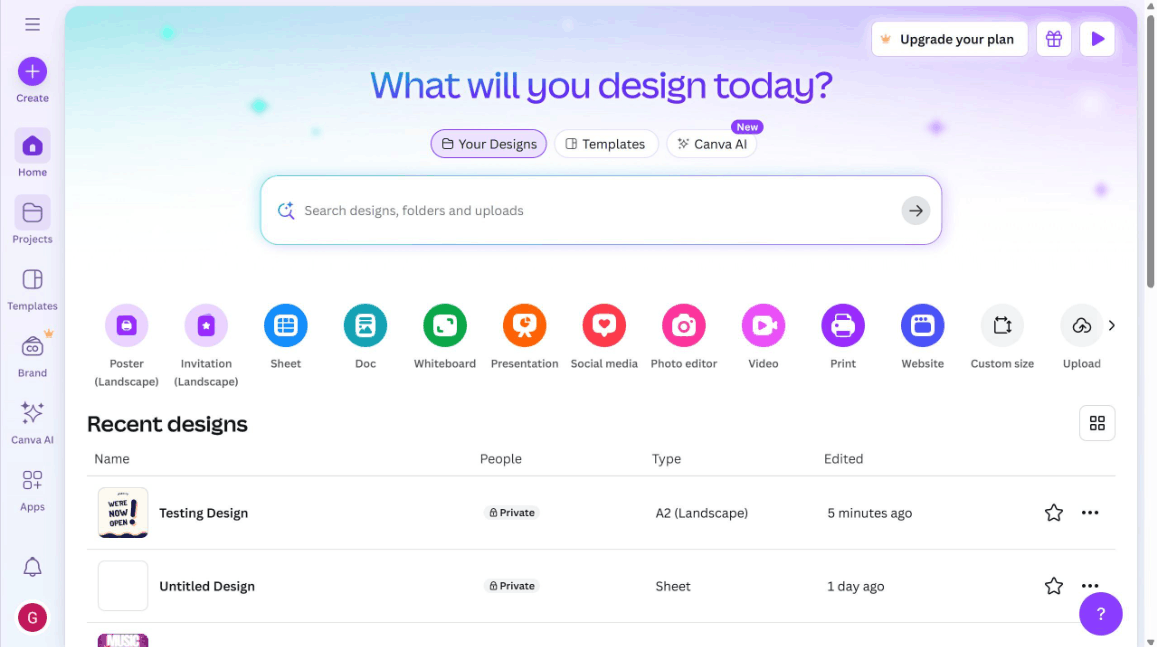The height and width of the screenshot is (647, 1157).
Task: Click the Edited column header
Action: [843, 459]
